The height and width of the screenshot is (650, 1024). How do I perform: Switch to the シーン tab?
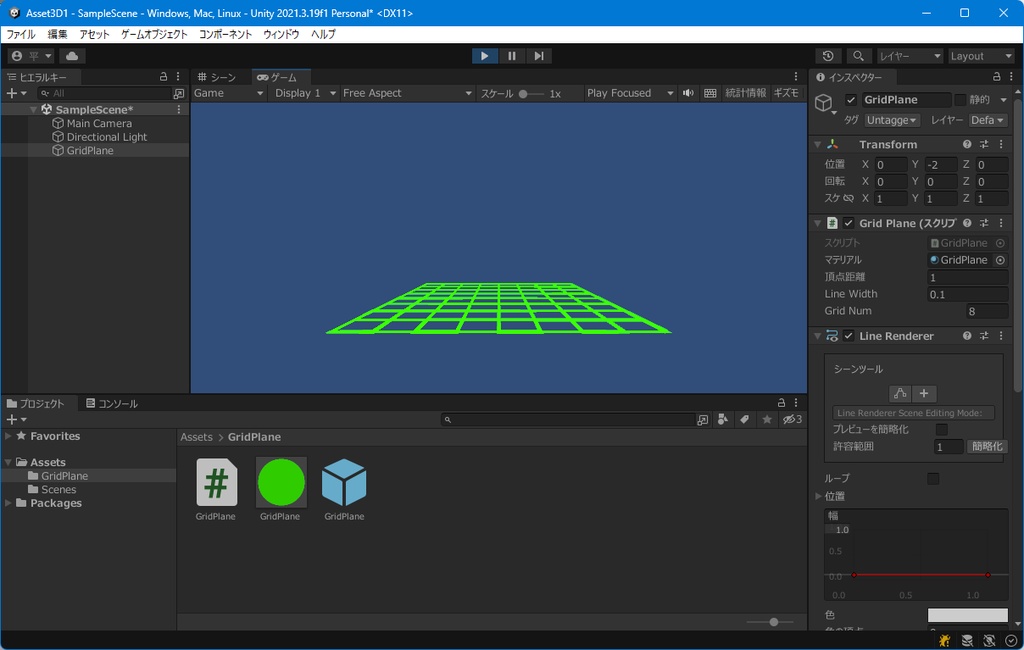217,77
